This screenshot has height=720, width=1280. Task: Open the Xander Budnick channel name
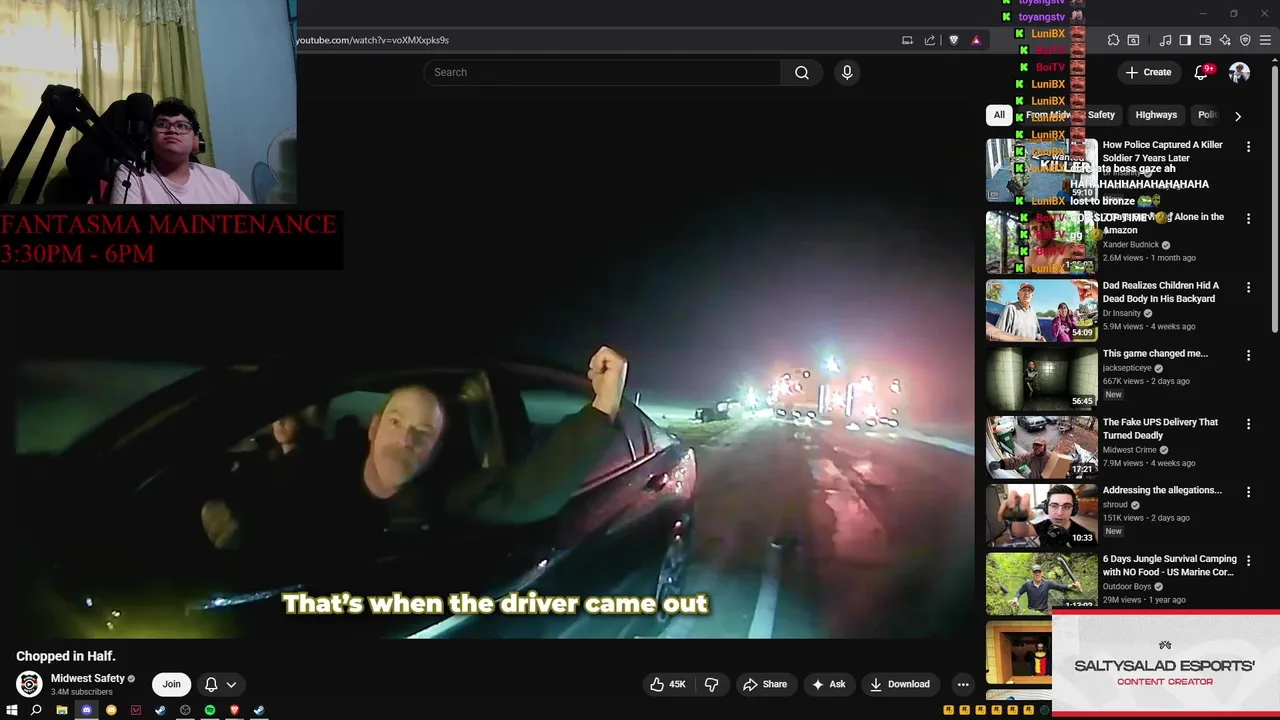(1131, 245)
